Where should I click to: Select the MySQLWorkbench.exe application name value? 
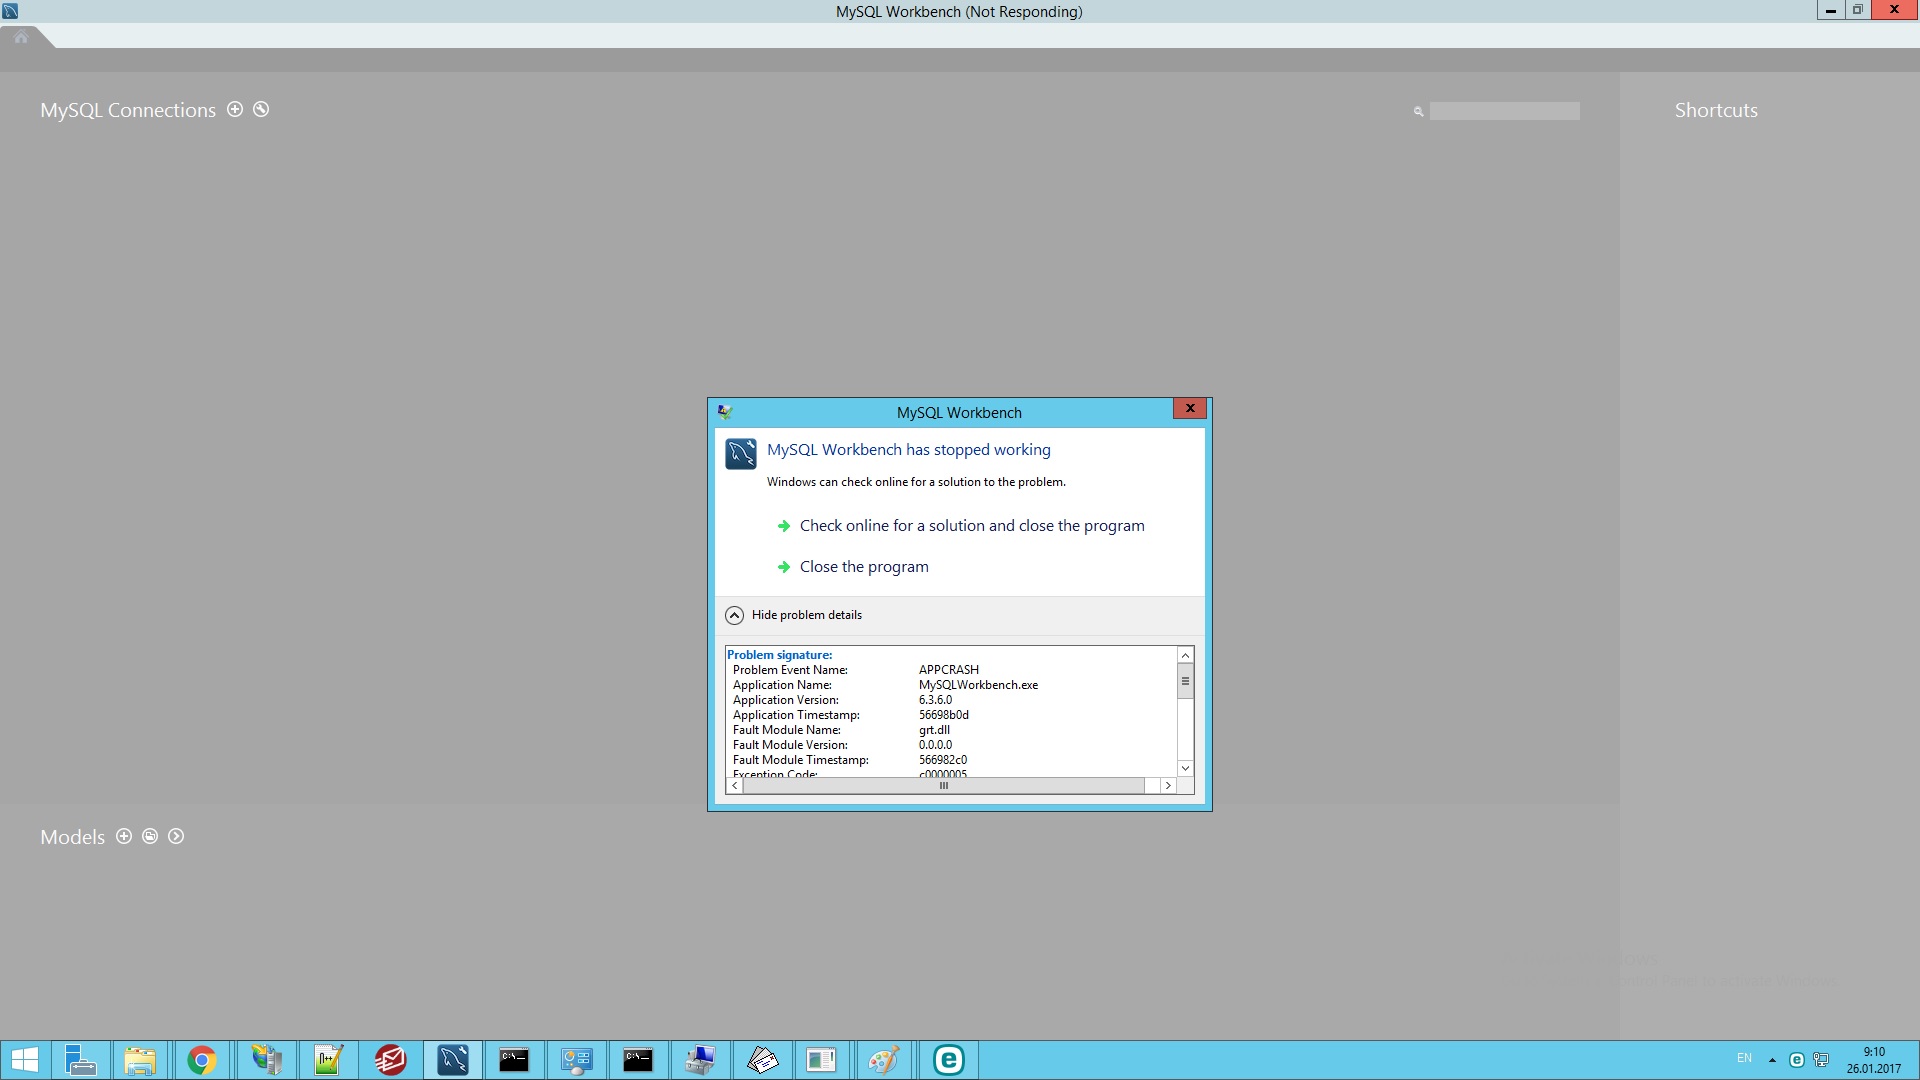pyautogui.click(x=978, y=685)
